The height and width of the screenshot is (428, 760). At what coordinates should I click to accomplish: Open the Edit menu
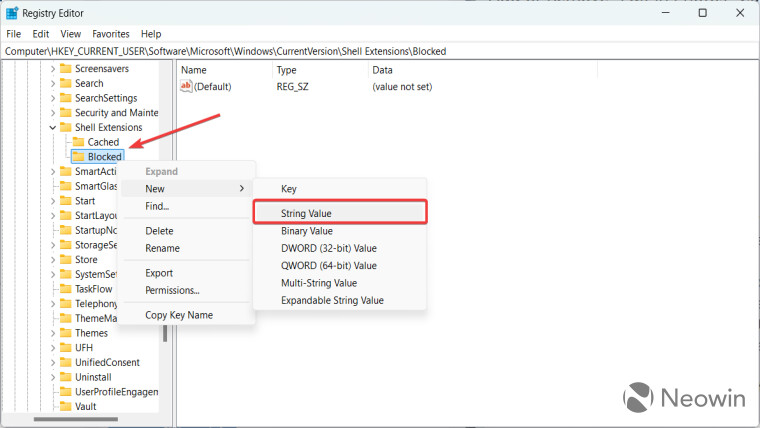pos(41,34)
